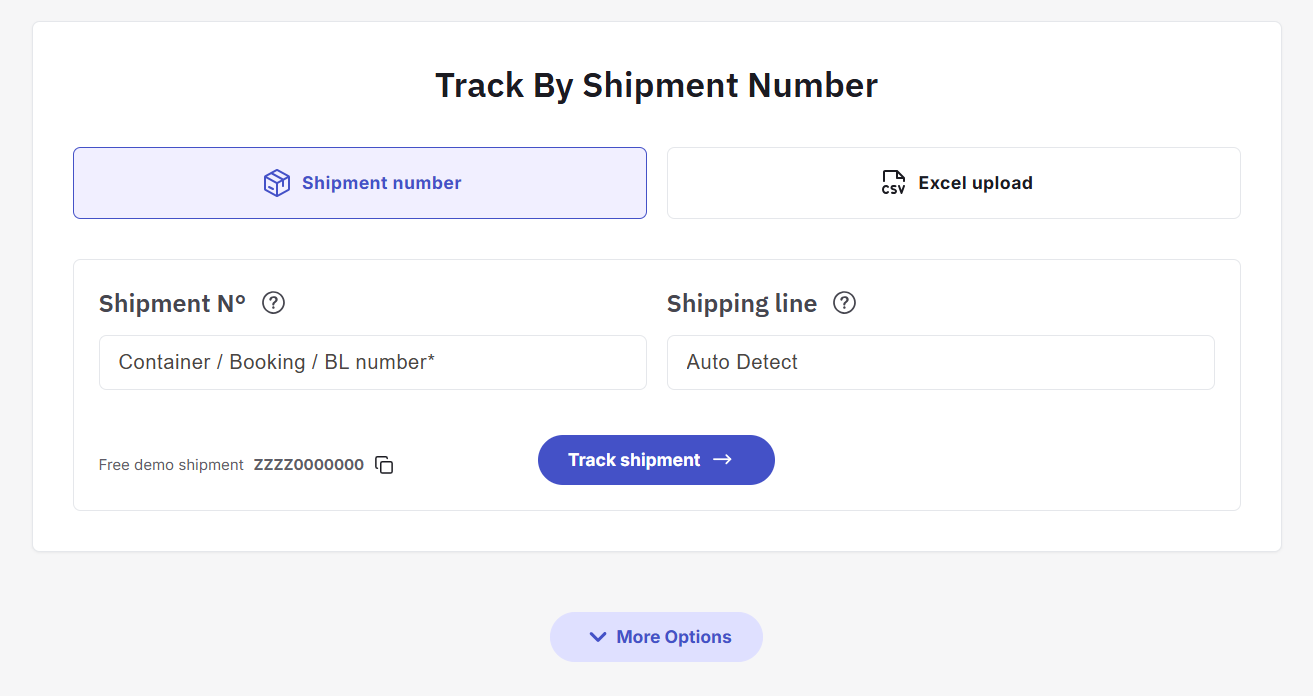Click the package box icon on Shipment number tab
The width and height of the screenshot is (1313, 696).
277,183
